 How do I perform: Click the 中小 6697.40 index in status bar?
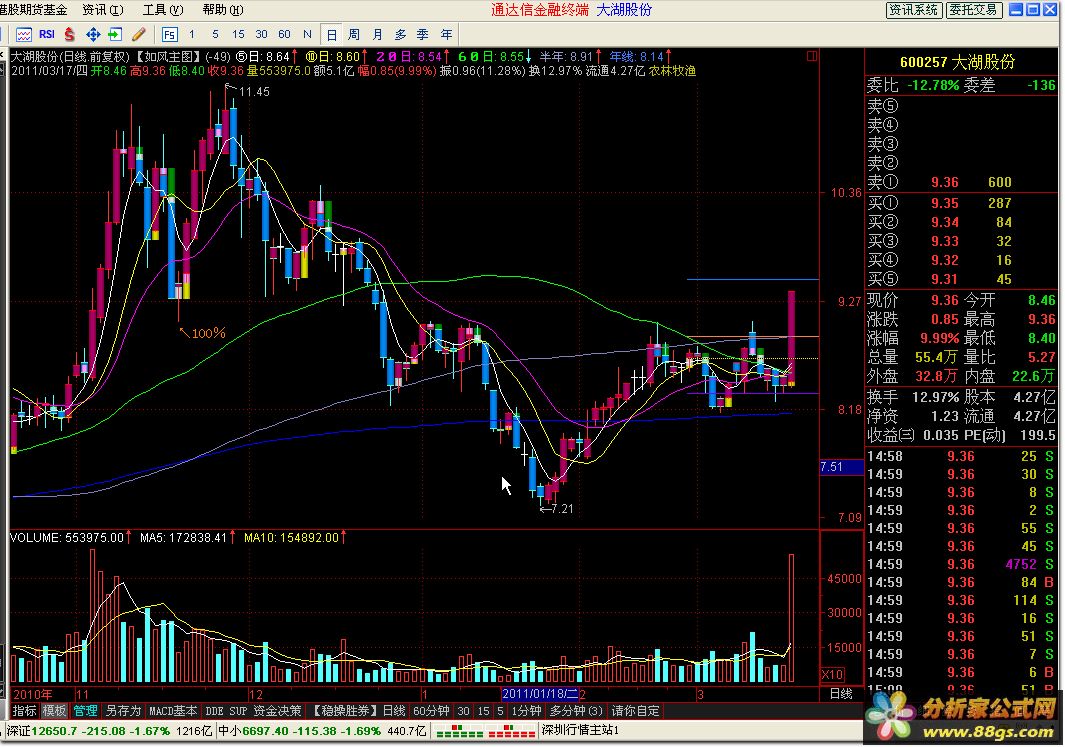tap(323, 731)
